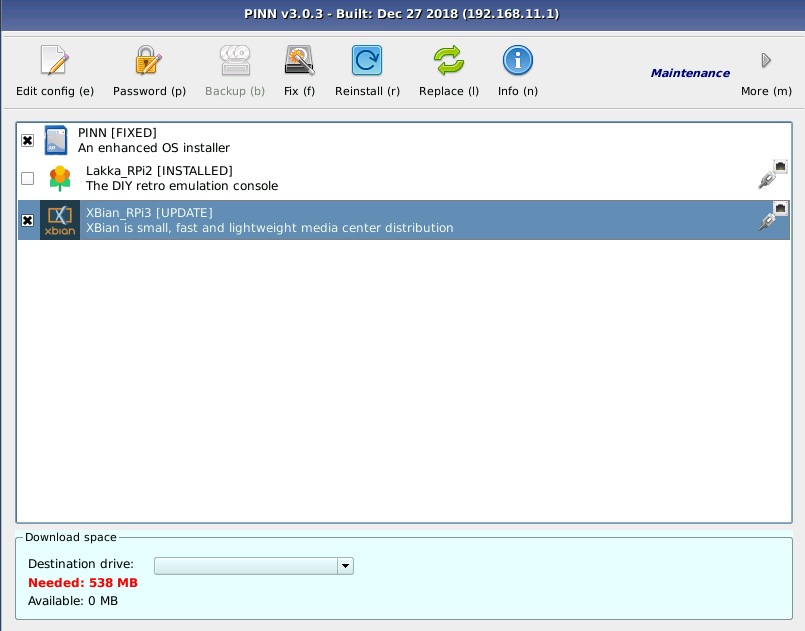This screenshot has width=805, height=631.
Task: Enable the Lakka_RPi2 checkbox
Action: point(27,178)
